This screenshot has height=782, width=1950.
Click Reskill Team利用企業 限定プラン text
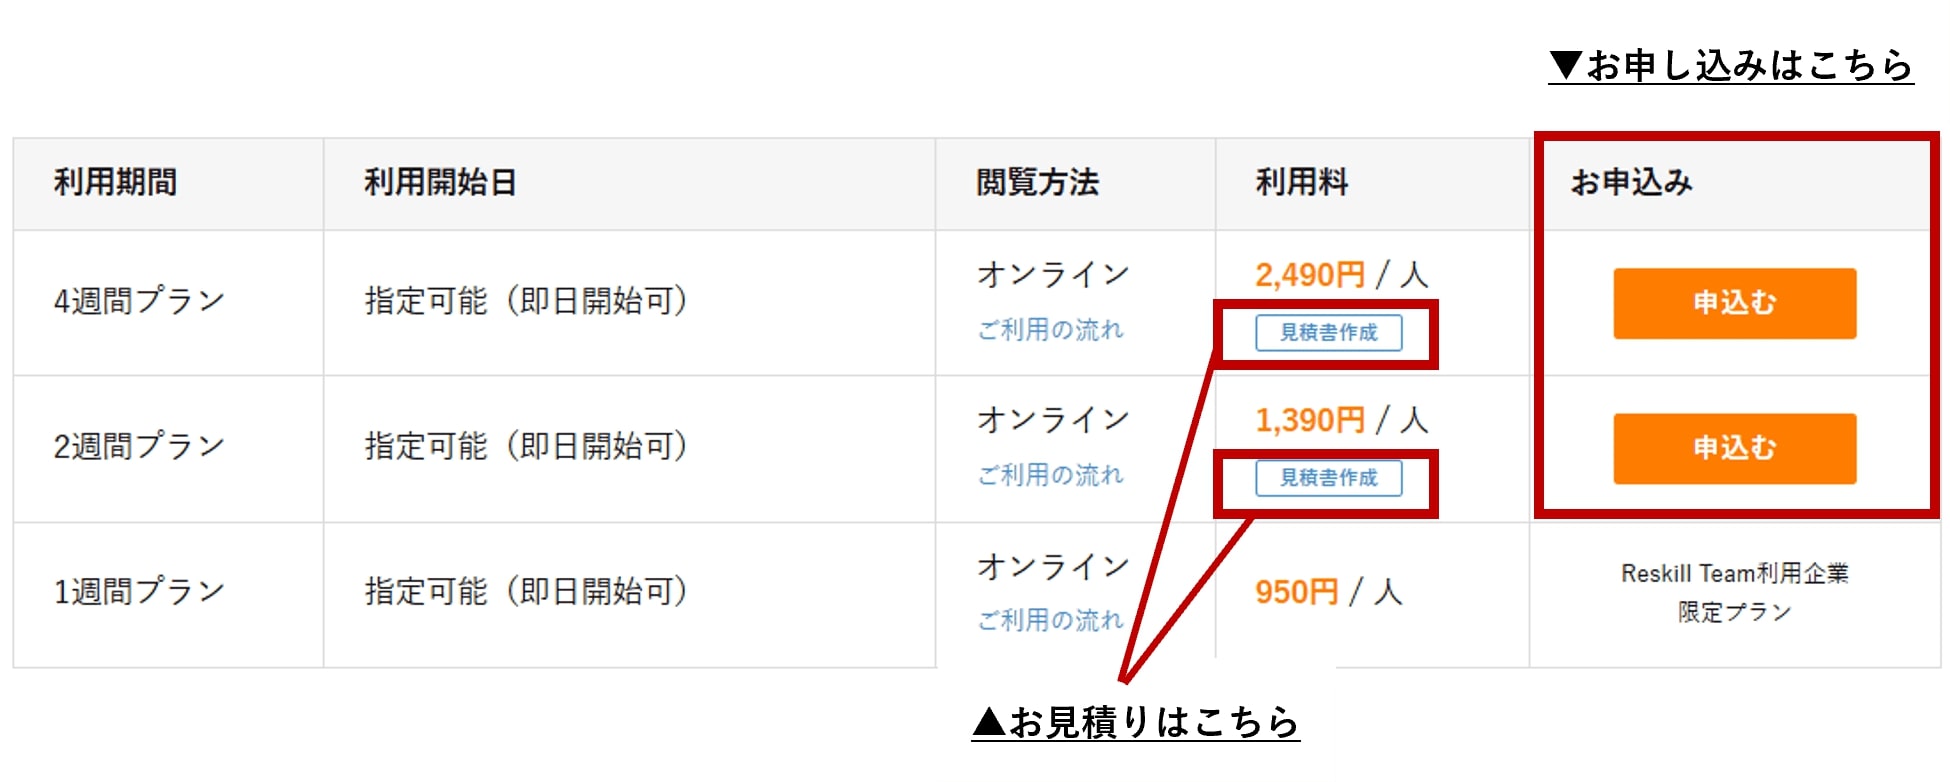click(1734, 592)
